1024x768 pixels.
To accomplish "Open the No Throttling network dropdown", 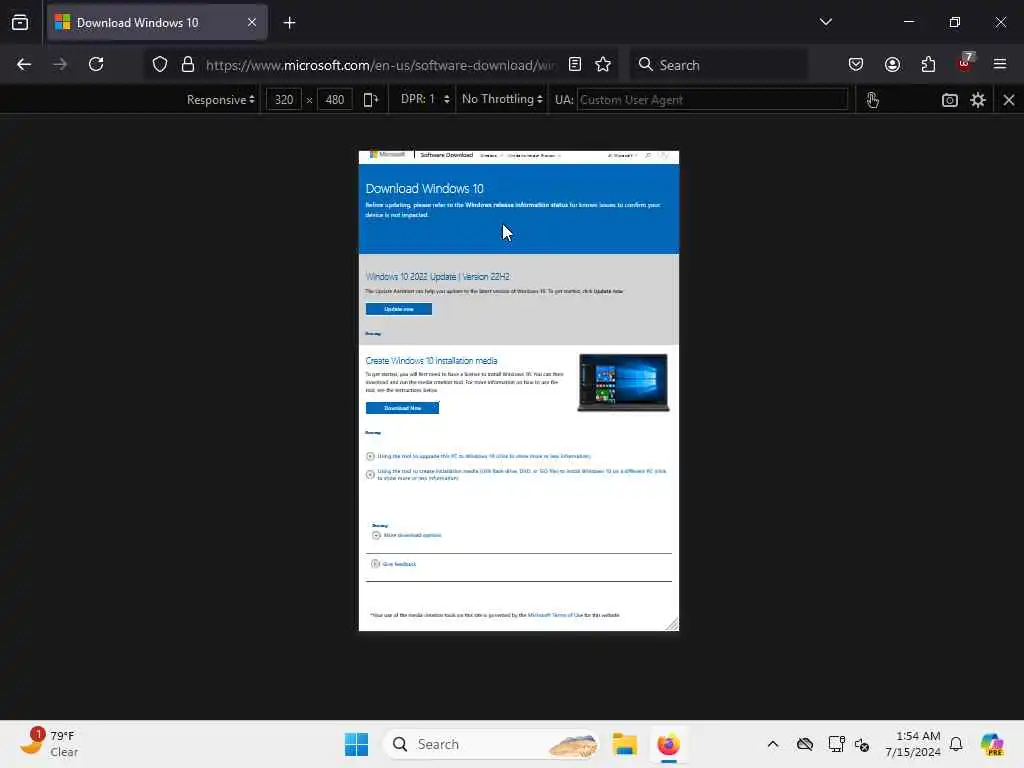I will pyautogui.click(x=502, y=99).
